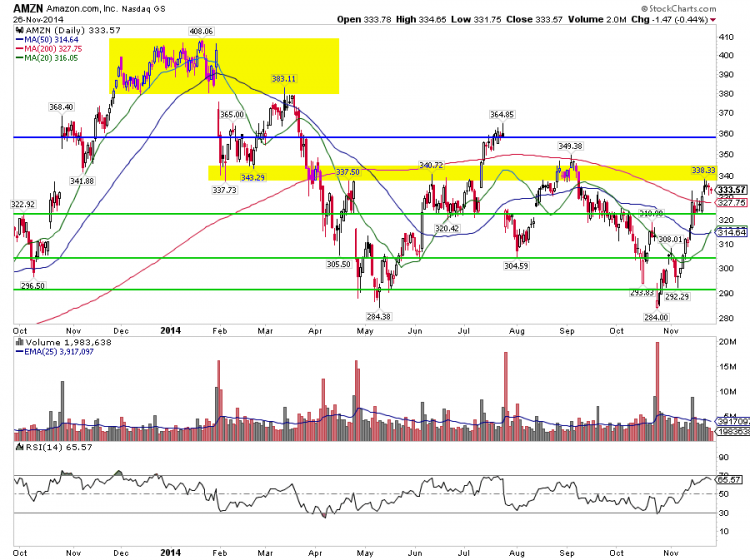750x560 pixels.
Task: Click the High 334.65 value
Action: (x=421, y=20)
